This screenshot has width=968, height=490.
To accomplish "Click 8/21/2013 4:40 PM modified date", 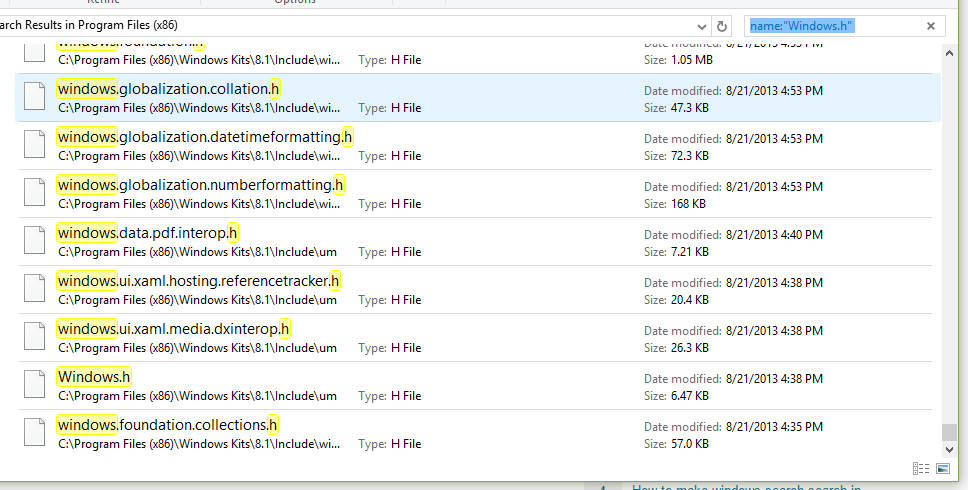I will tap(774, 235).
